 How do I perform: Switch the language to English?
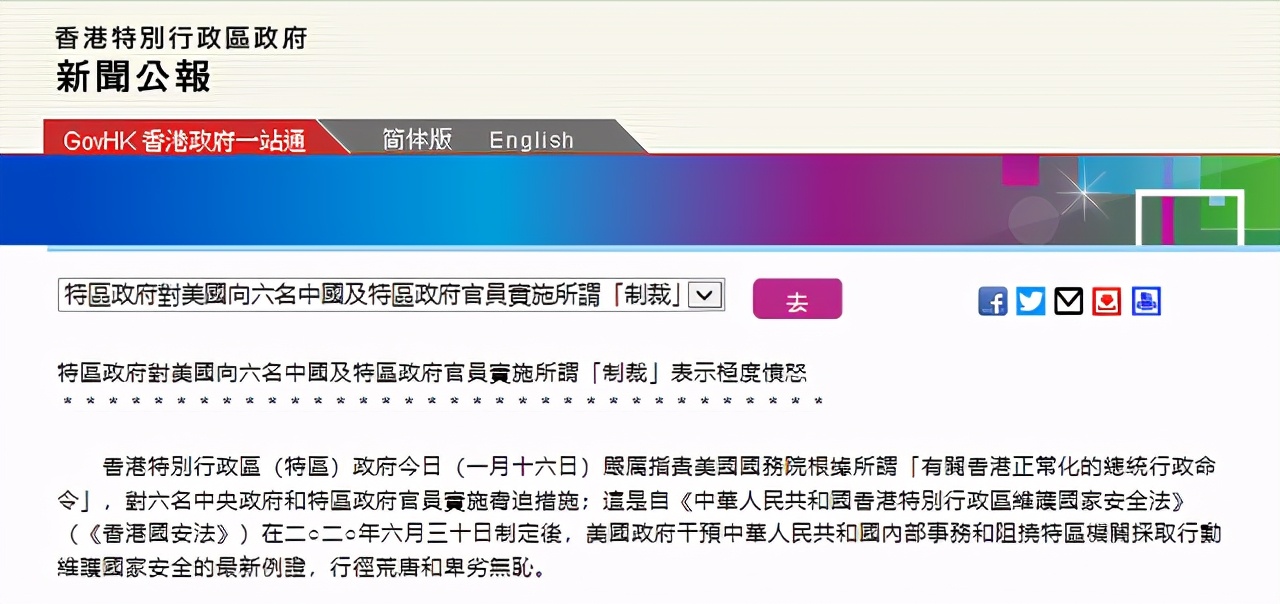pyautogui.click(x=531, y=140)
